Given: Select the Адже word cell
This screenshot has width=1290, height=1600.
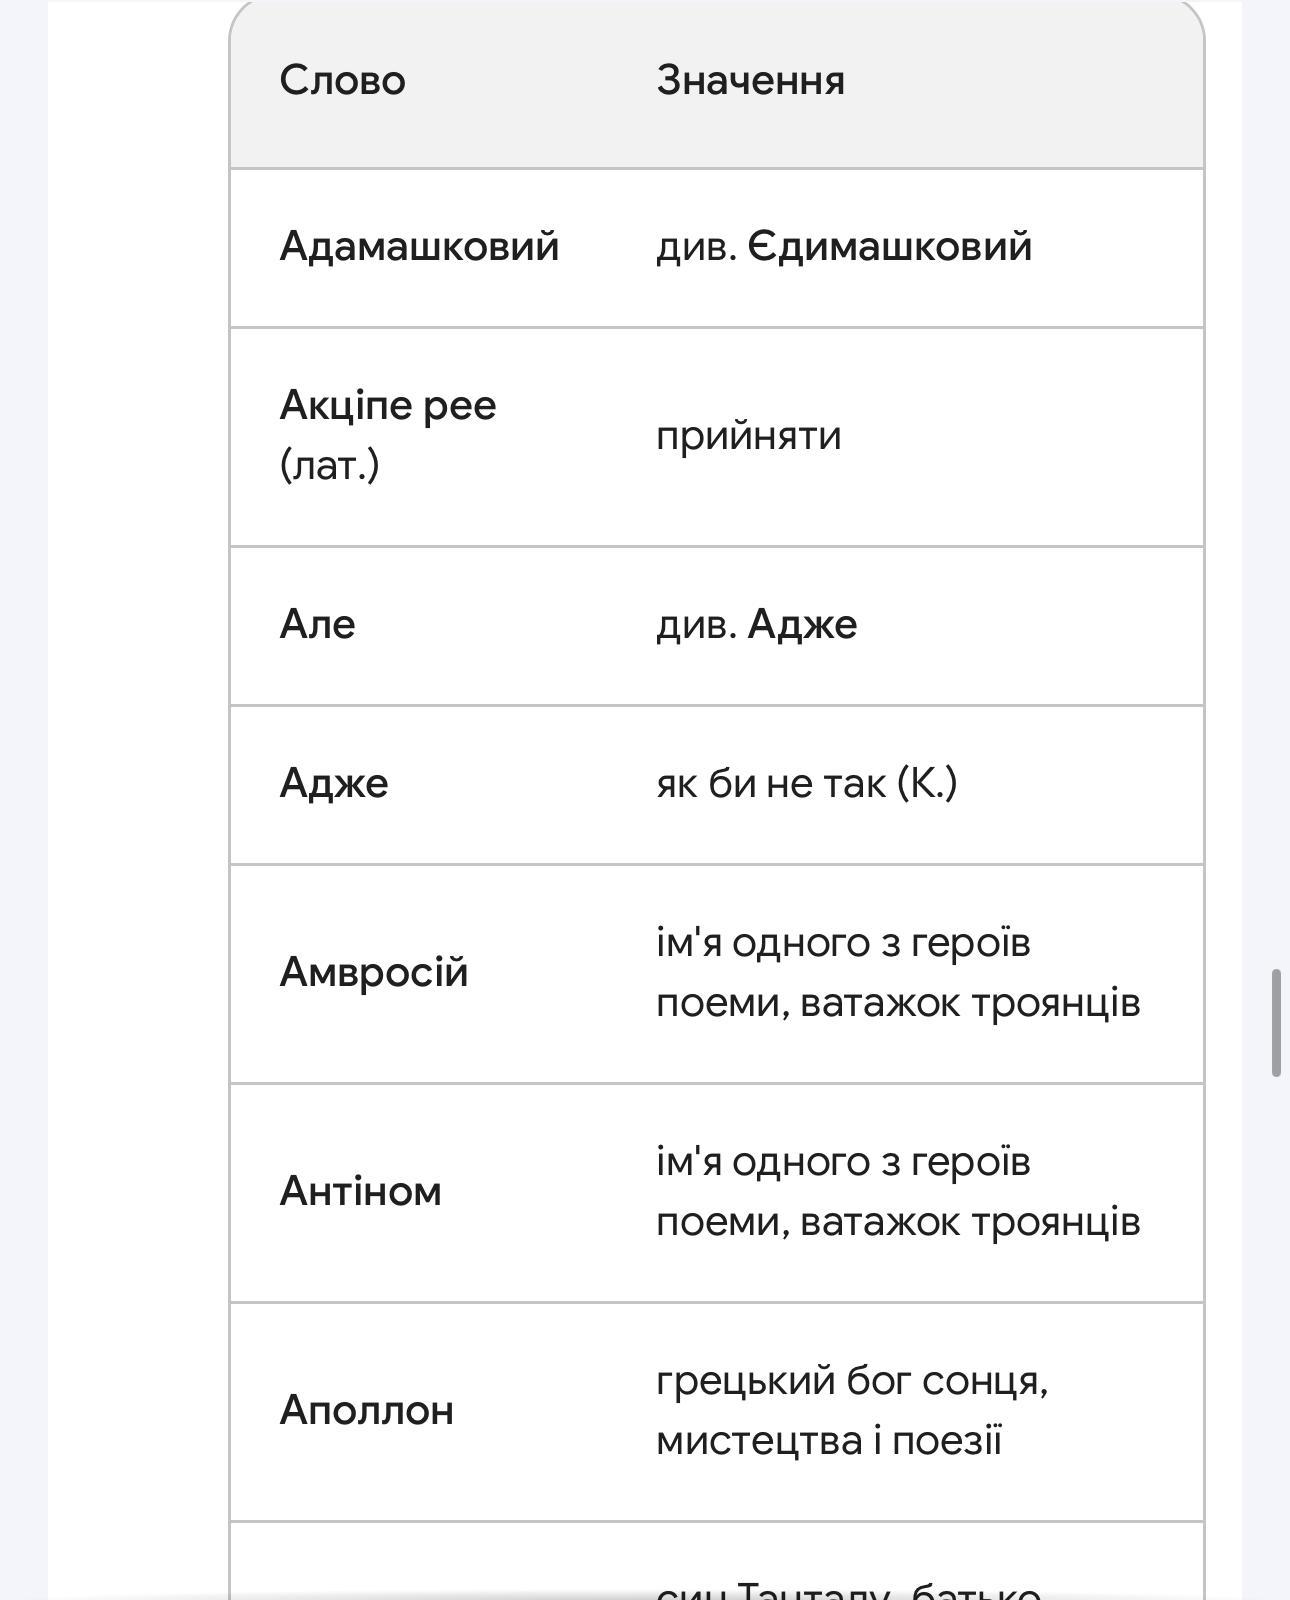Looking at the screenshot, I should tap(334, 783).
